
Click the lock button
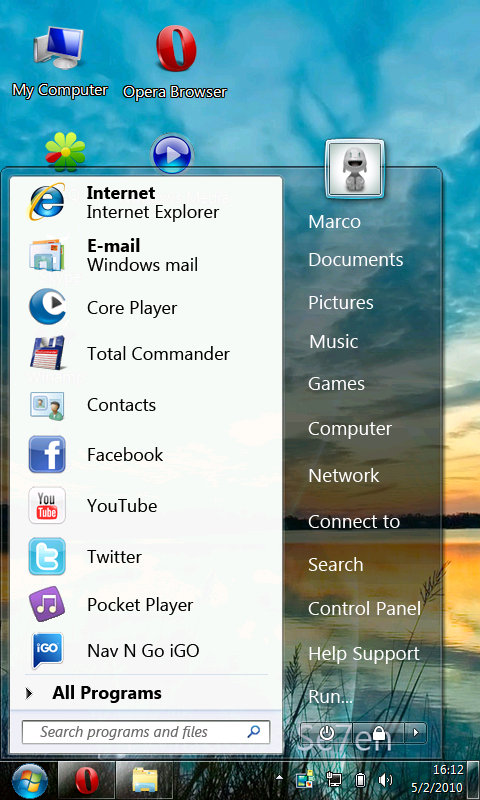coord(378,733)
